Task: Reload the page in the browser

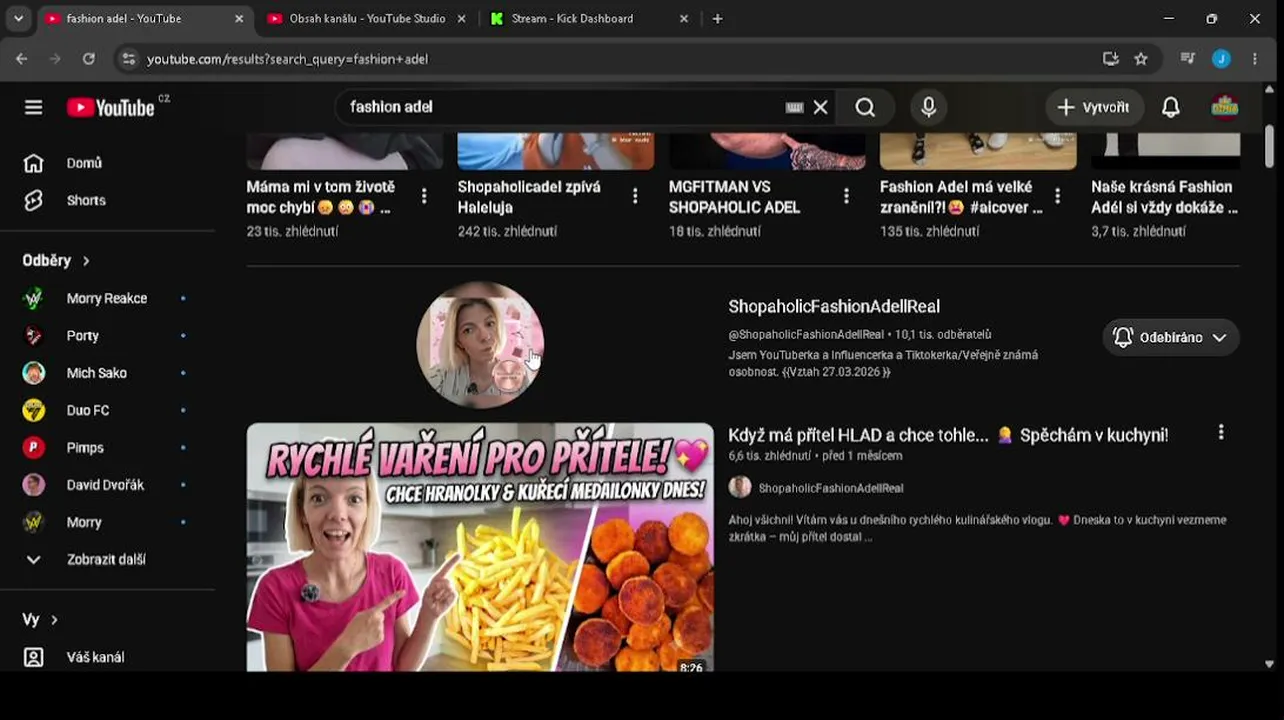Action: 88,59
